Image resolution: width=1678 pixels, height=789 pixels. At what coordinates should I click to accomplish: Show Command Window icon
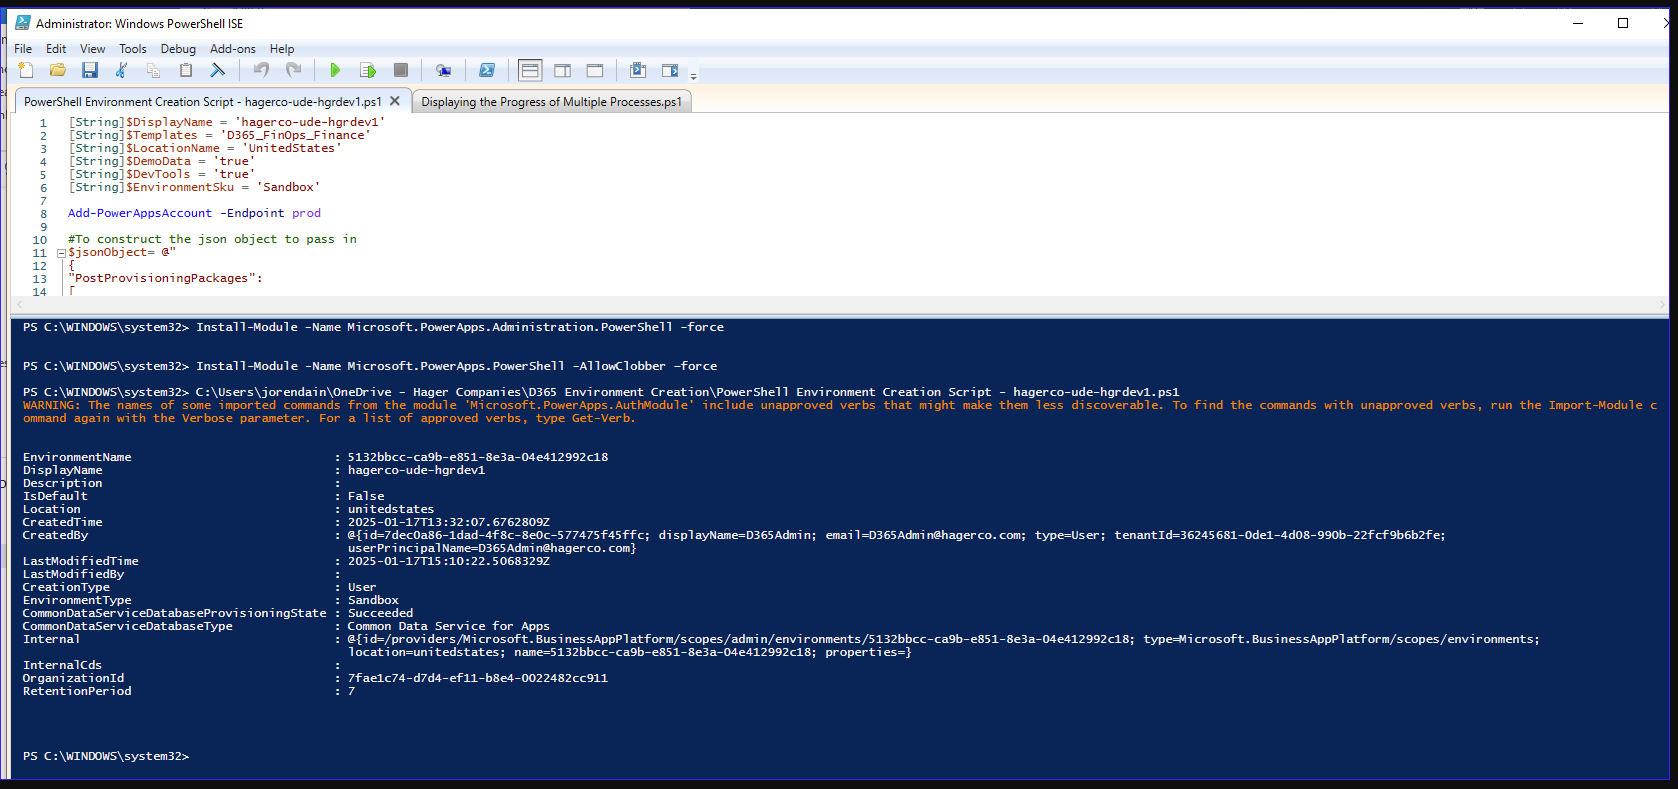[638, 70]
